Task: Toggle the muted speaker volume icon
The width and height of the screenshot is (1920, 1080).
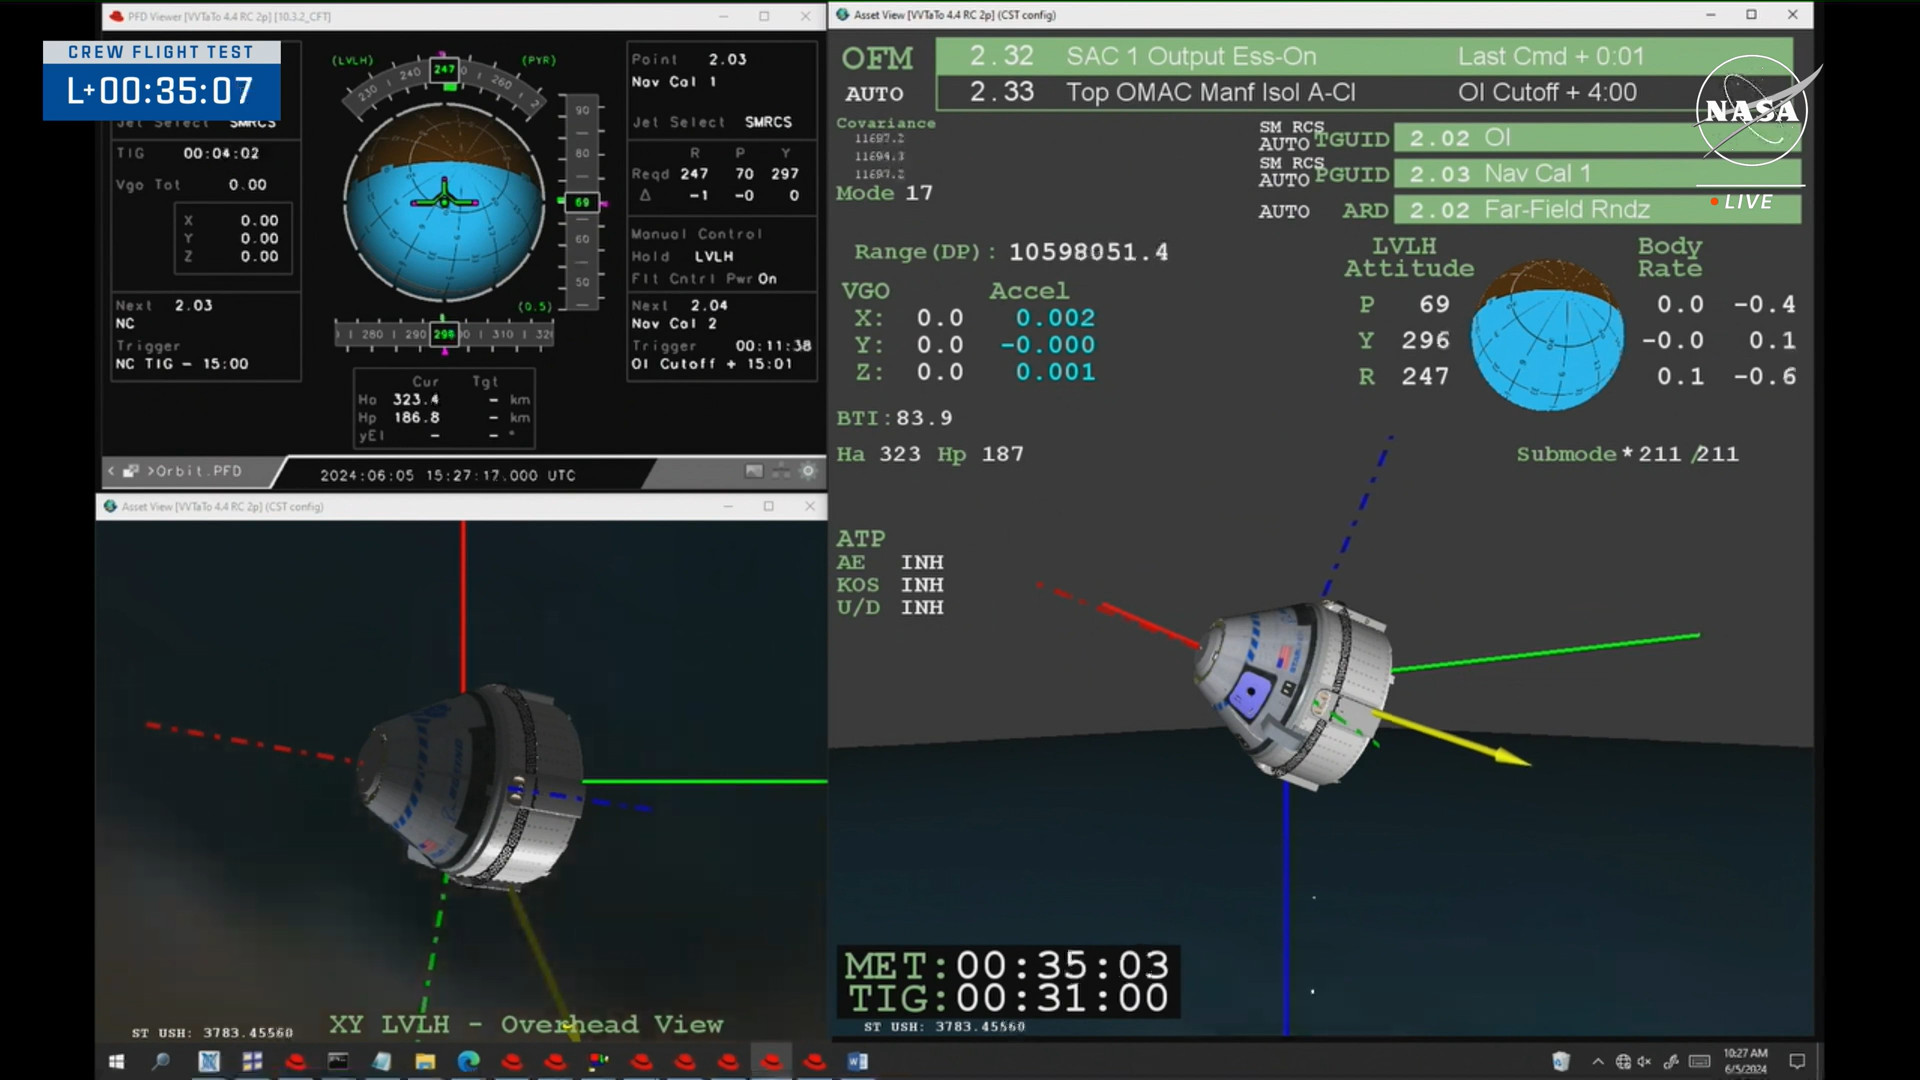Action: [1644, 1061]
